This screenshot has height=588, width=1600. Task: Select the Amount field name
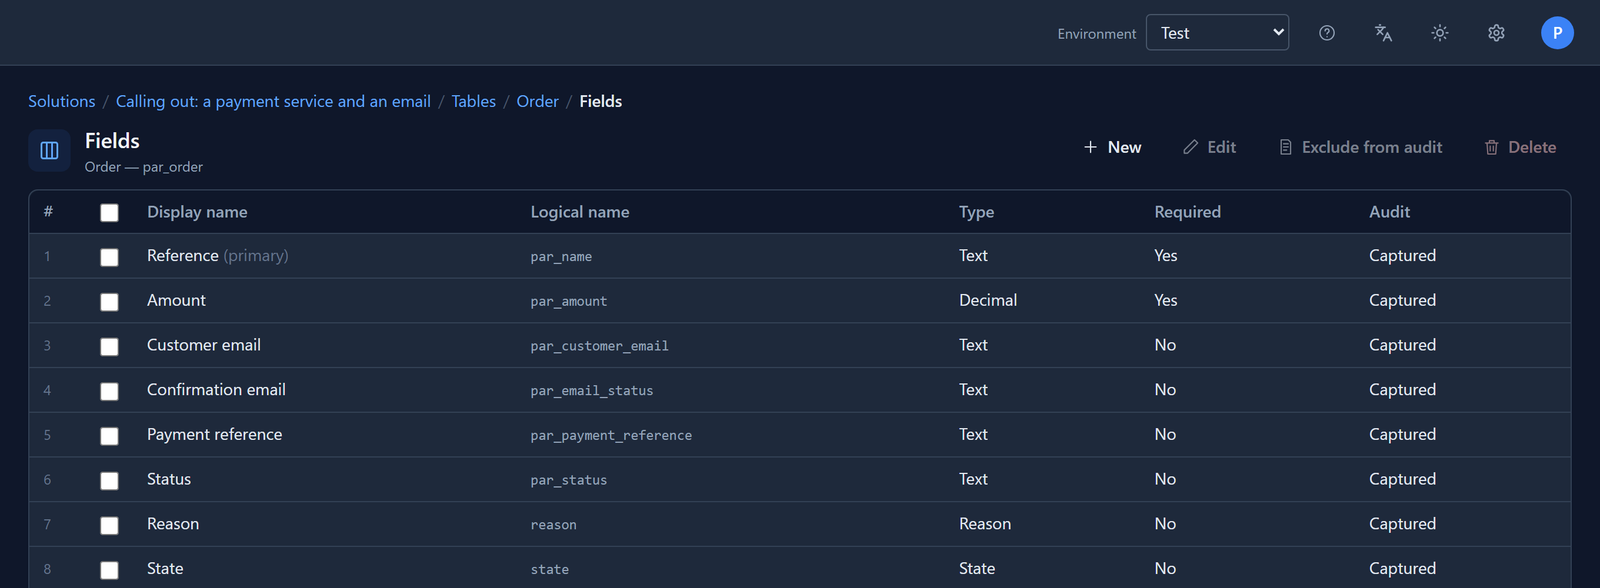tap(176, 300)
